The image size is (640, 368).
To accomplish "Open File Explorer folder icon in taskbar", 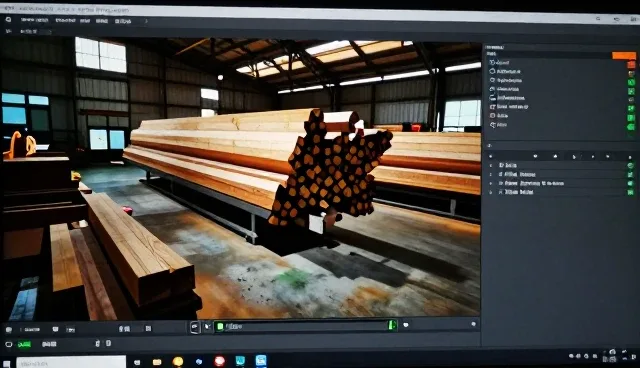I will point(157,362).
